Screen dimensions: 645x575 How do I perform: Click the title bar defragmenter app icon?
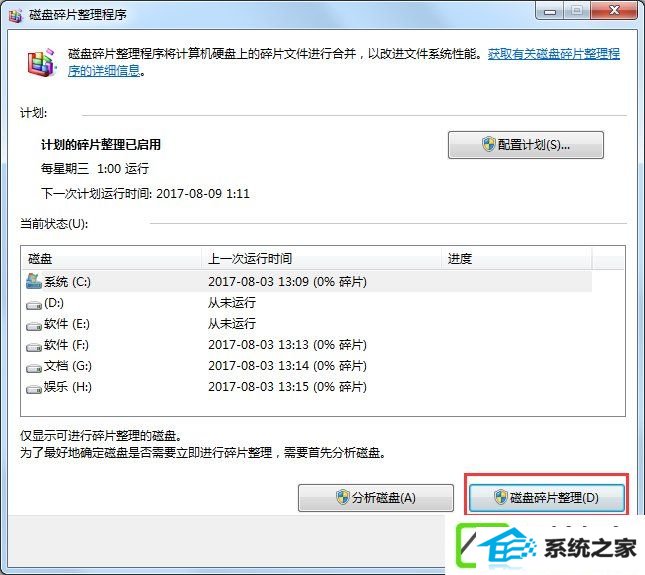[16, 15]
